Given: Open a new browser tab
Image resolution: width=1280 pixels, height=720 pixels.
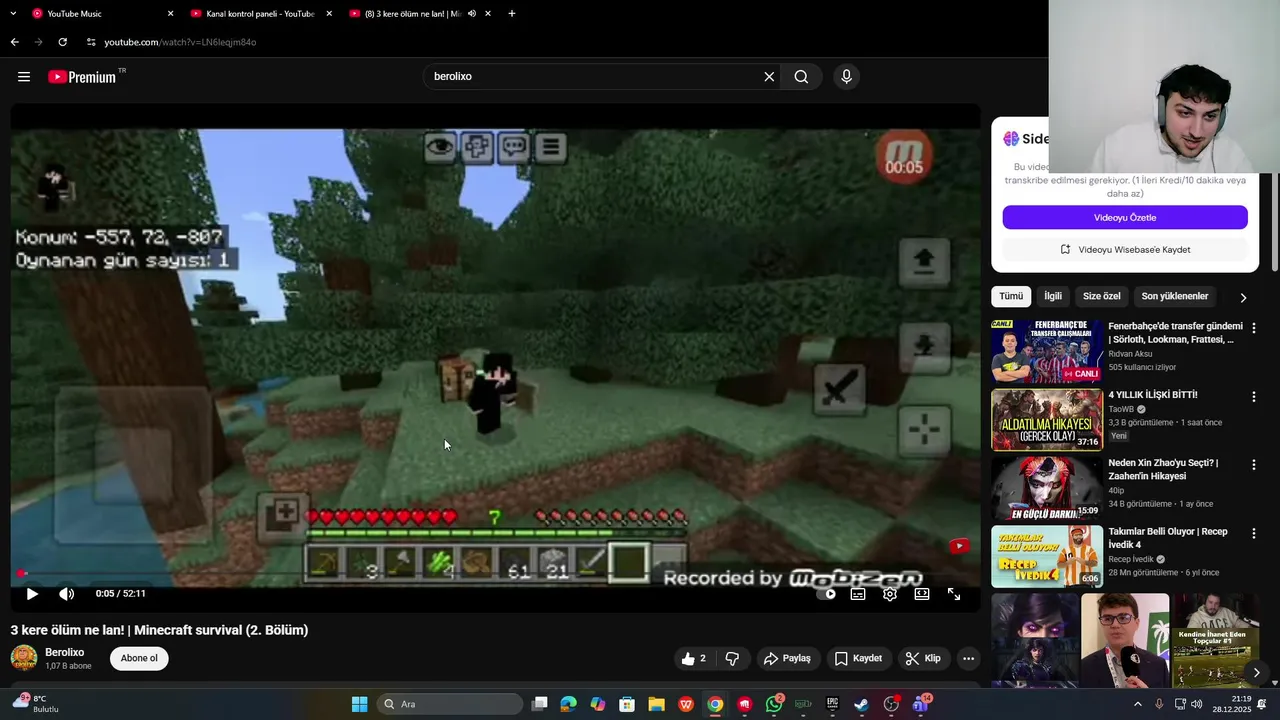Looking at the screenshot, I should tap(512, 14).
